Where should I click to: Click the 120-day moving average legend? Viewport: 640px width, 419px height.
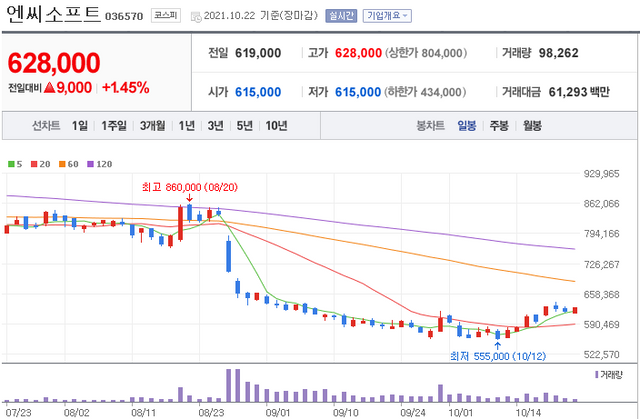tap(101, 164)
